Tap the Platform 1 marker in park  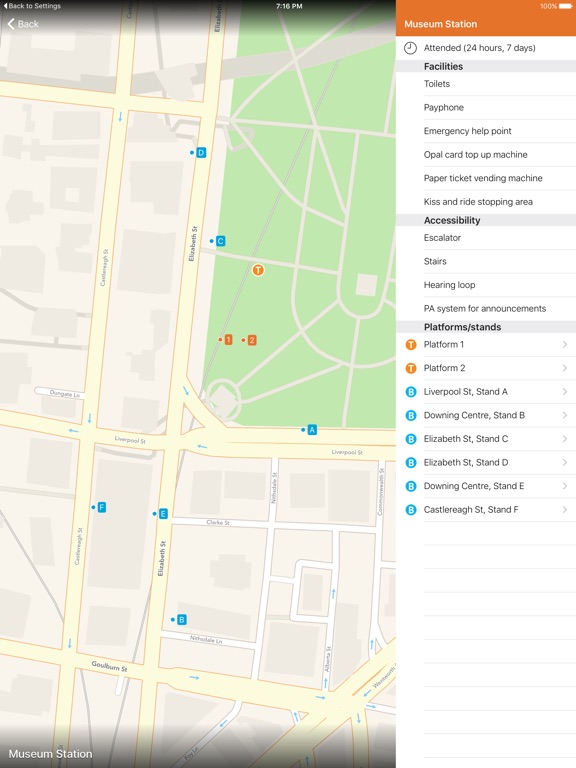pos(228,340)
